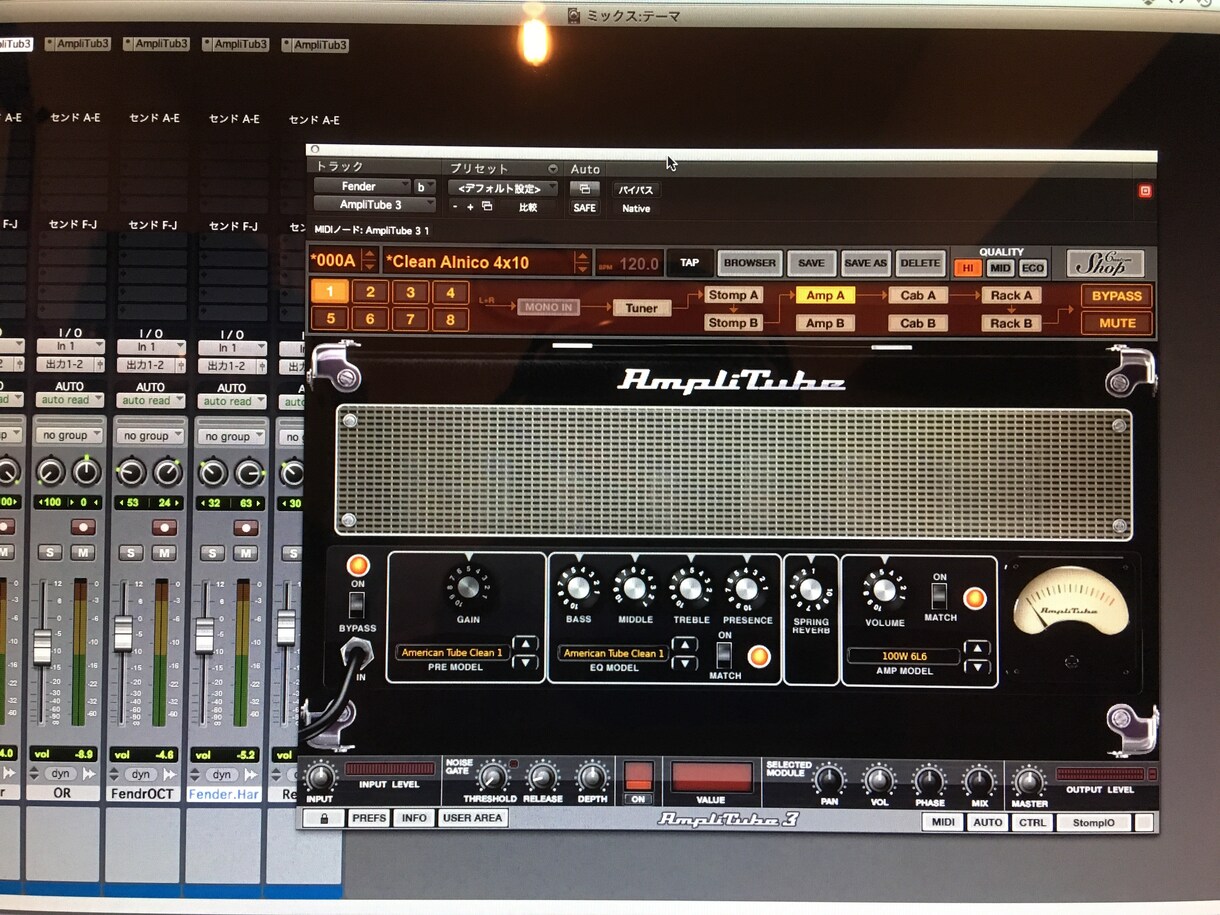Open the preset BROWSER

750,263
